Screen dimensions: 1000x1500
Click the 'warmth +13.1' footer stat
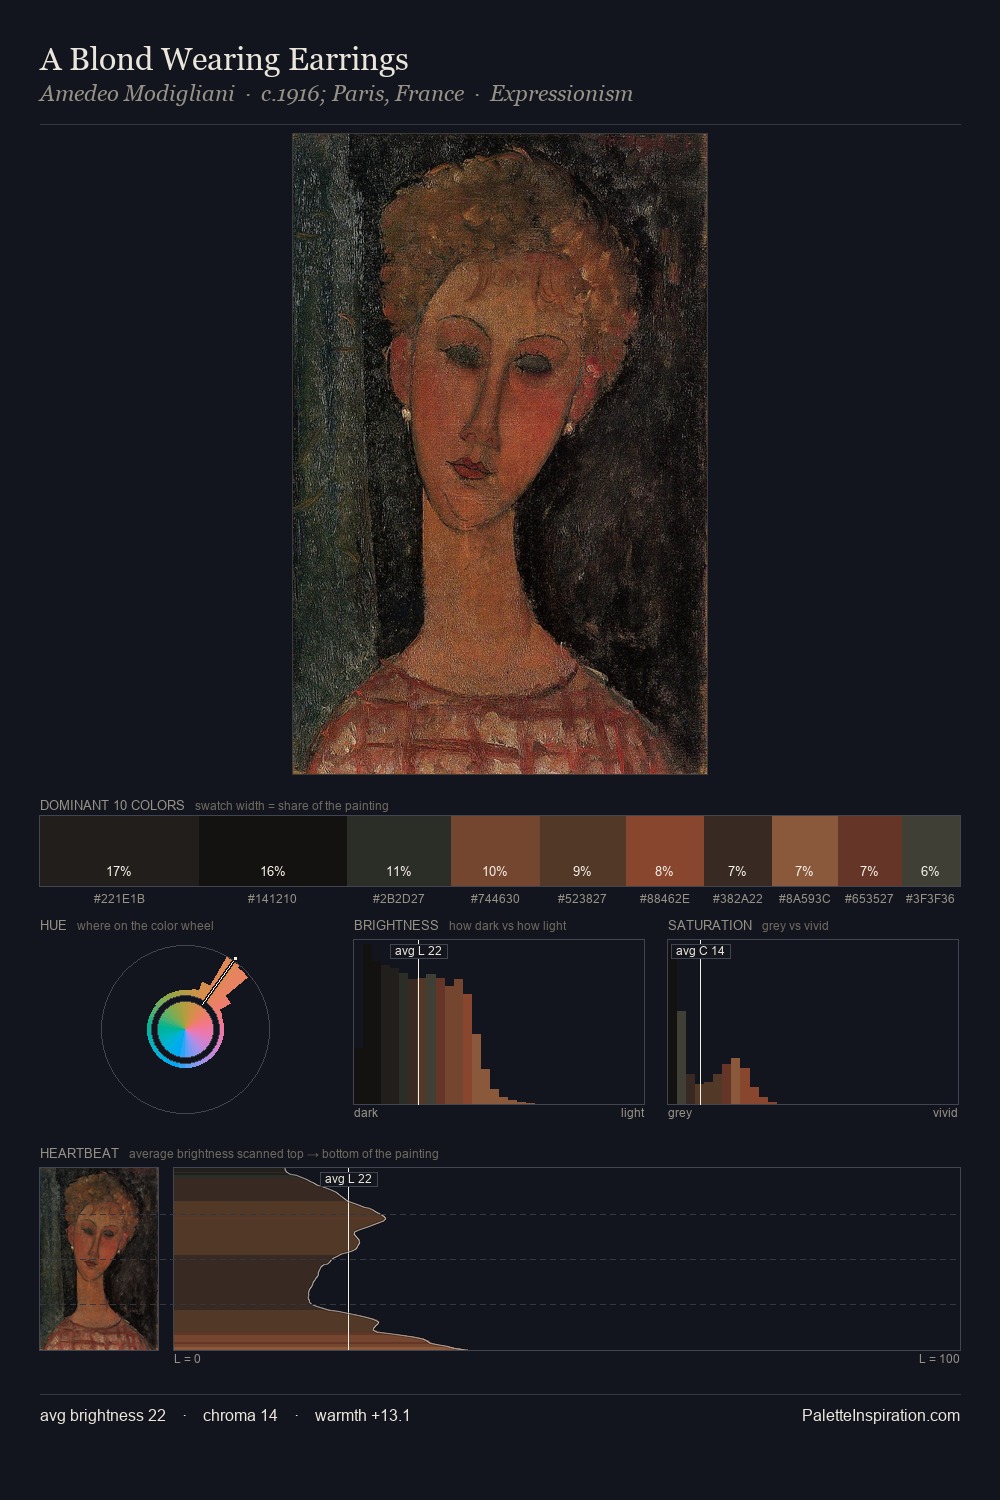tap(362, 1415)
